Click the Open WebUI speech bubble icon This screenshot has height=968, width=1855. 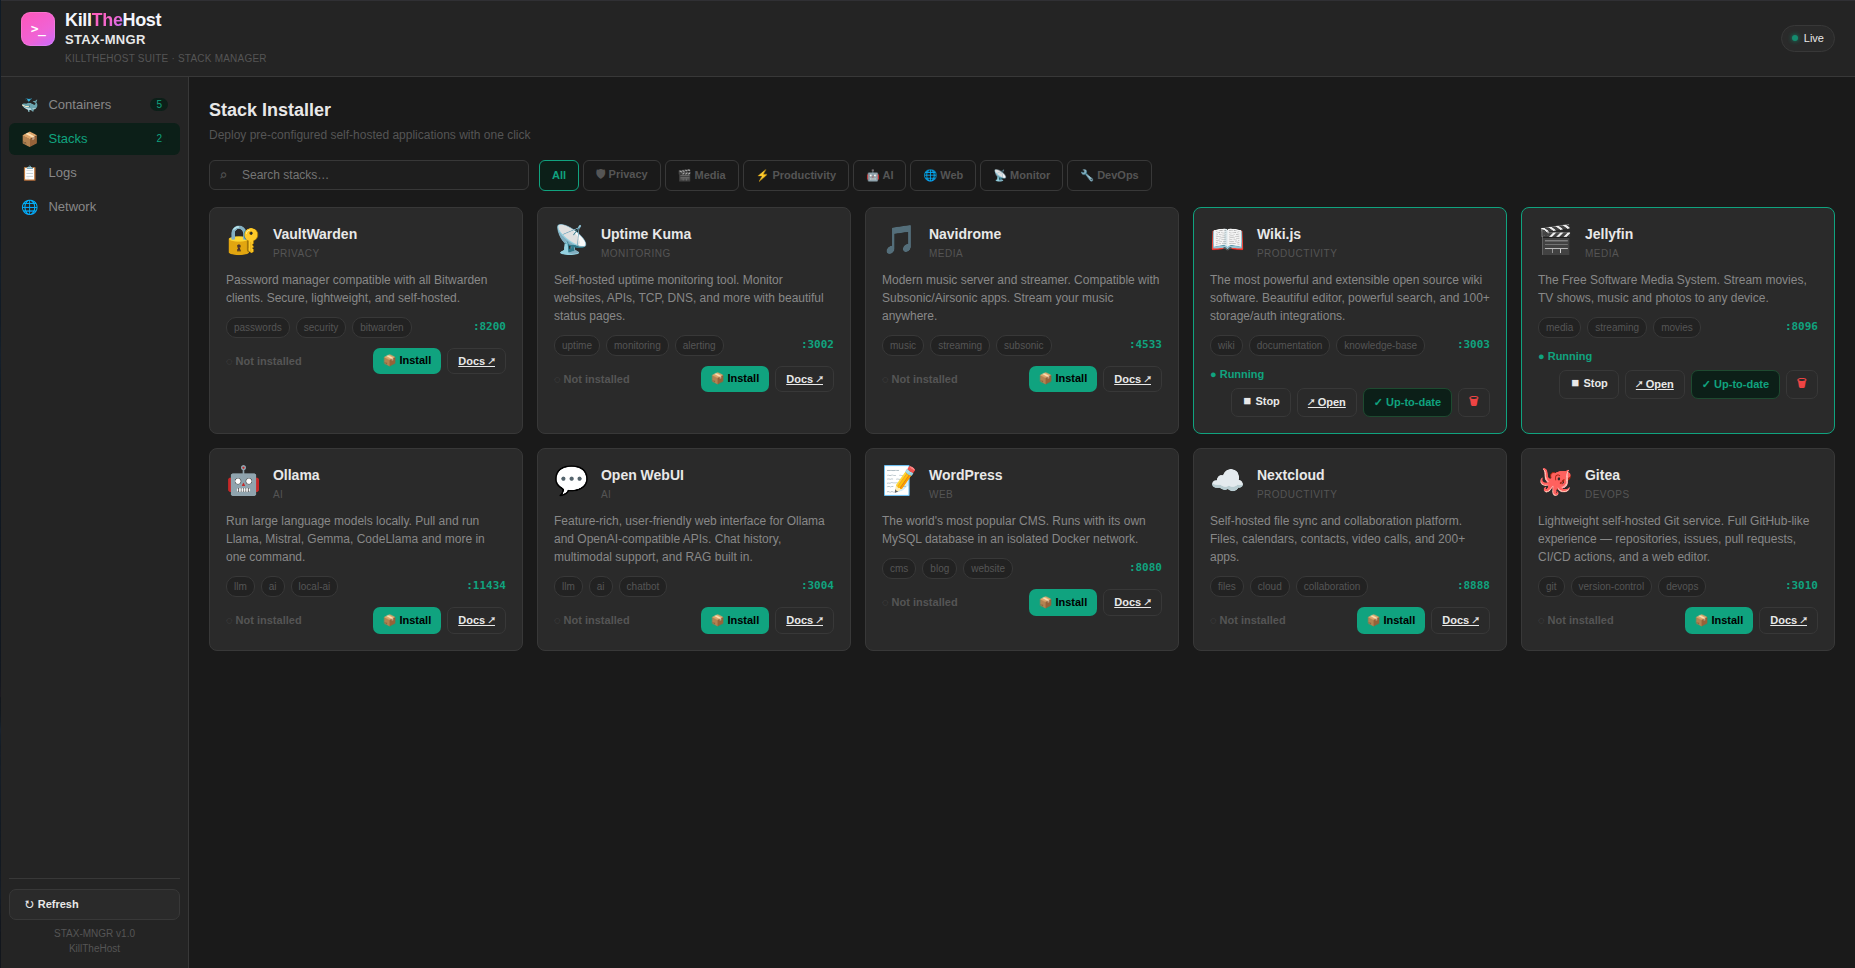click(571, 481)
